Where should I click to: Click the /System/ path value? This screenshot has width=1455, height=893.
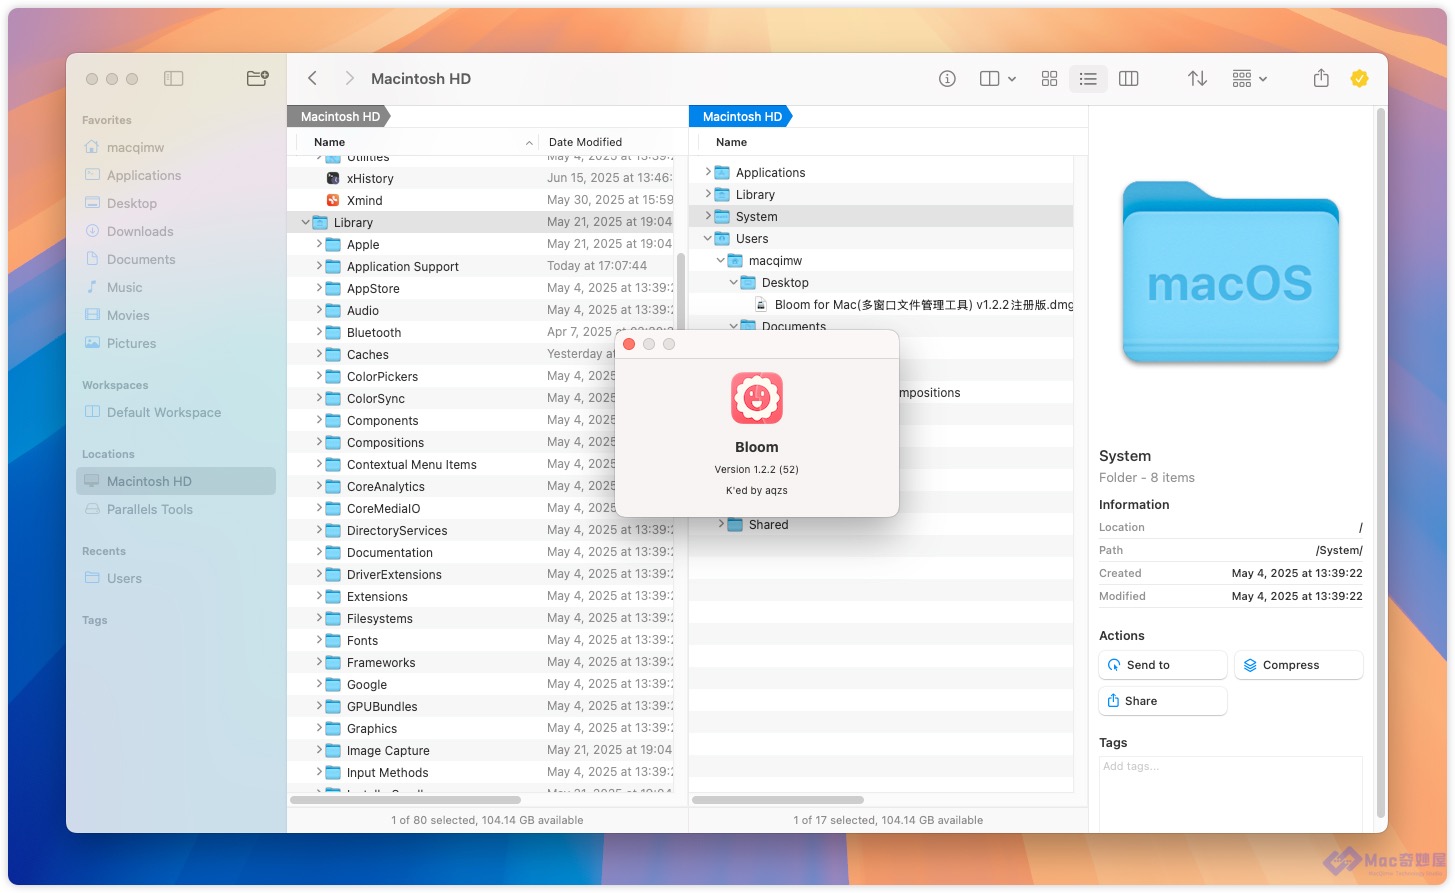point(1339,550)
